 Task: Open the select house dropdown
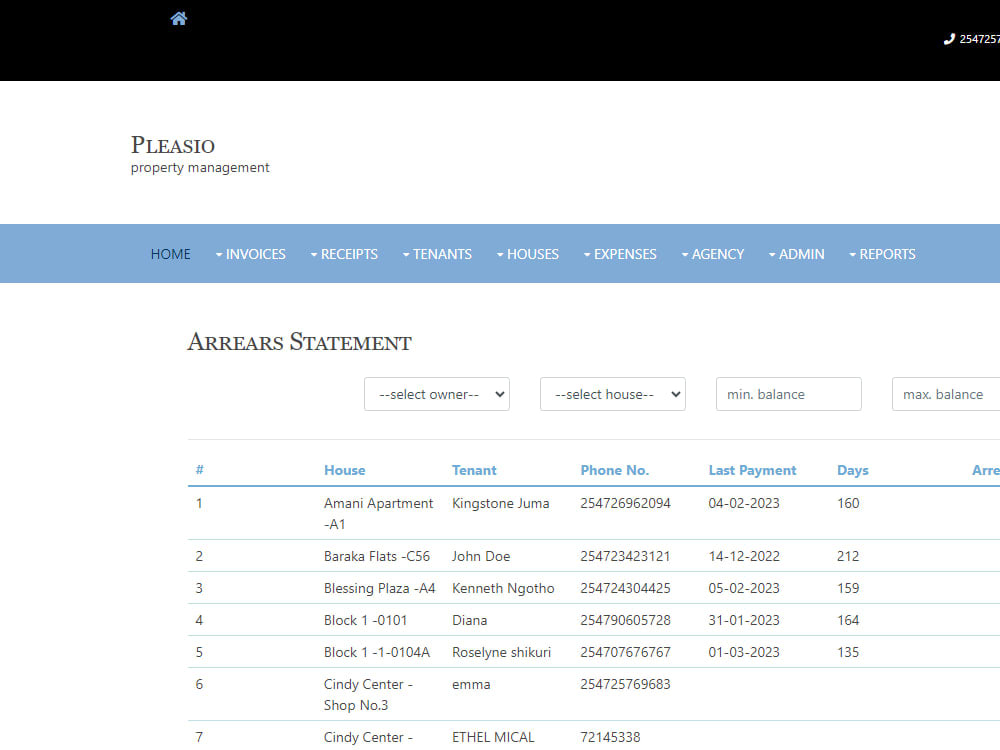click(612, 394)
